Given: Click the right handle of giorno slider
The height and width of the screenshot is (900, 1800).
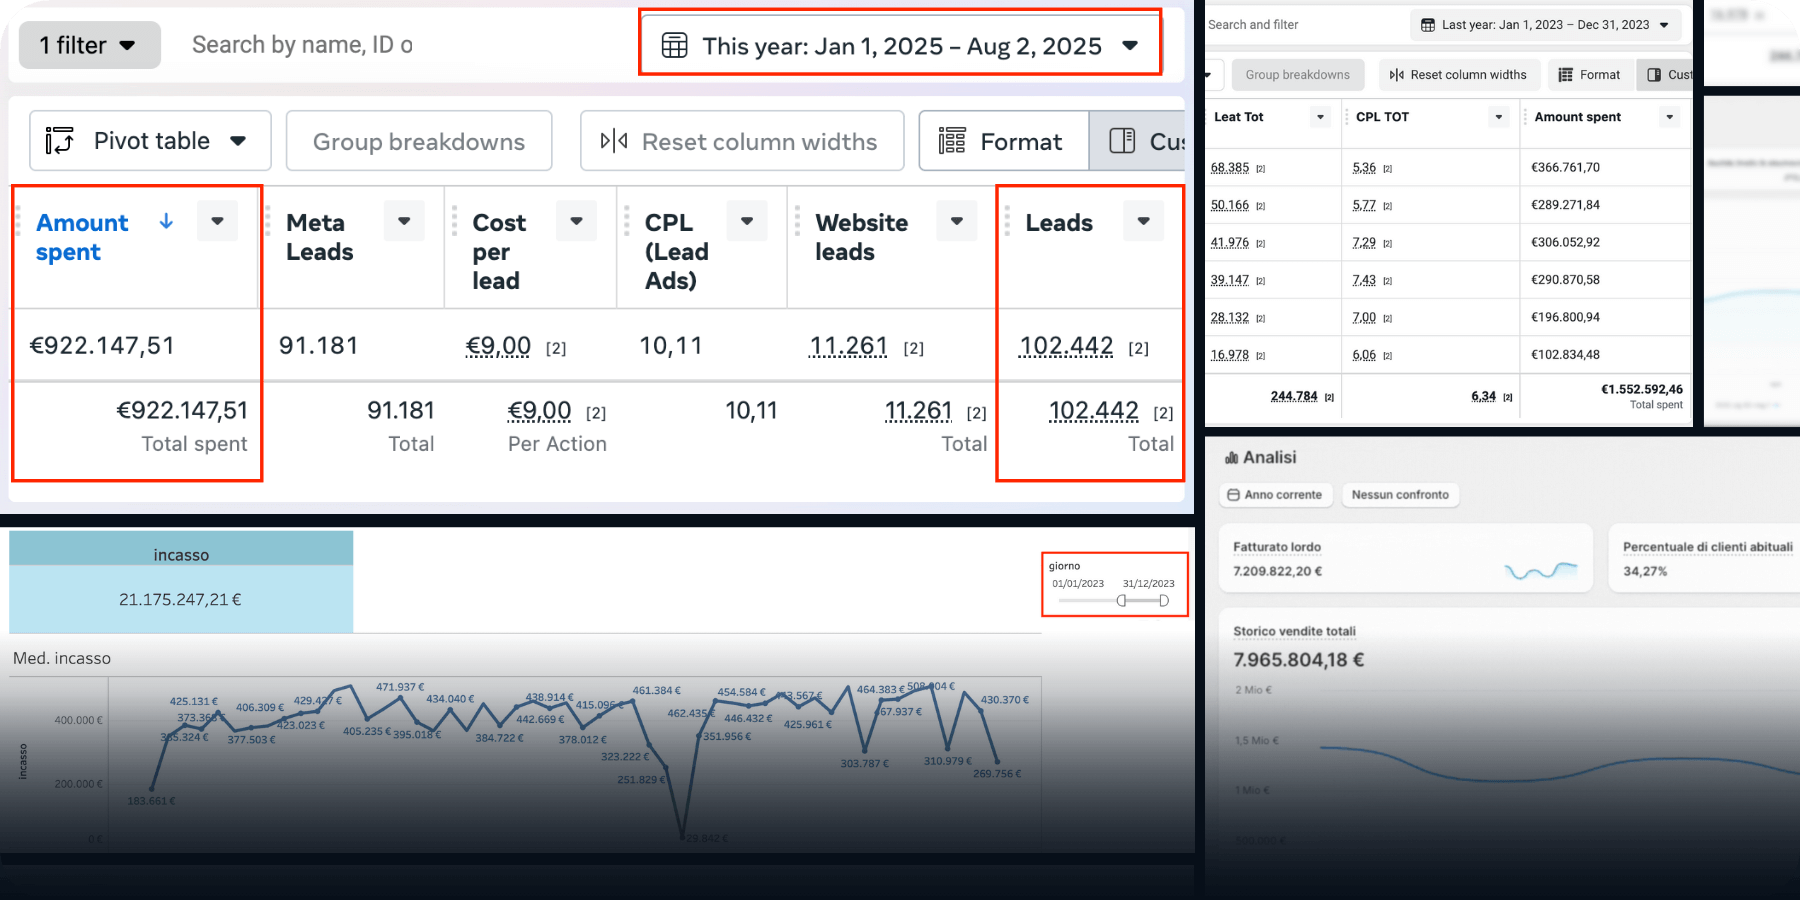Looking at the screenshot, I should (x=1163, y=601).
